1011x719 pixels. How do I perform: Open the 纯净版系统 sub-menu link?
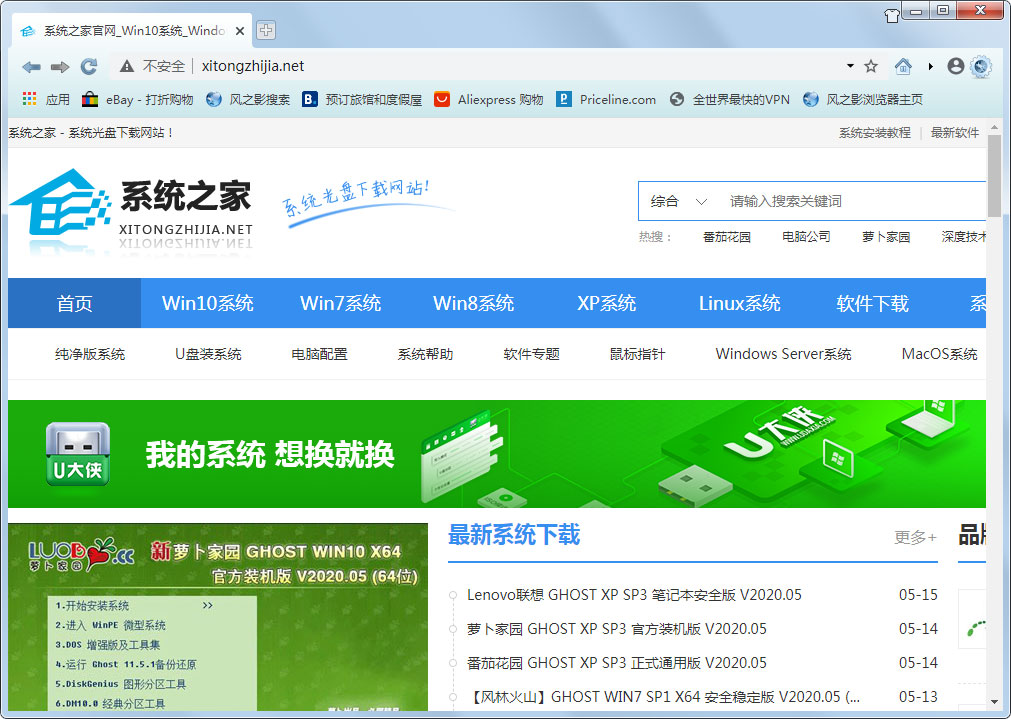click(x=90, y=354)
